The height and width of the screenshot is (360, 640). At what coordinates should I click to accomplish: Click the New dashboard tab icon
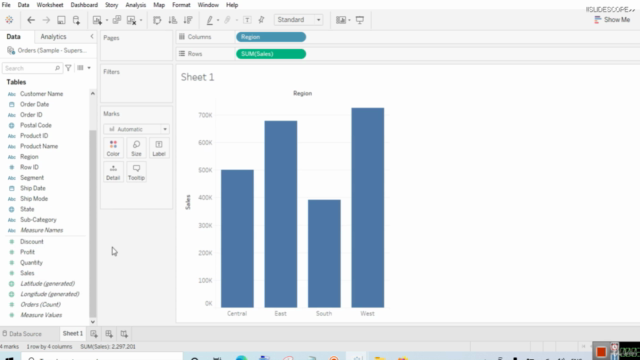(x=109, y=334)
